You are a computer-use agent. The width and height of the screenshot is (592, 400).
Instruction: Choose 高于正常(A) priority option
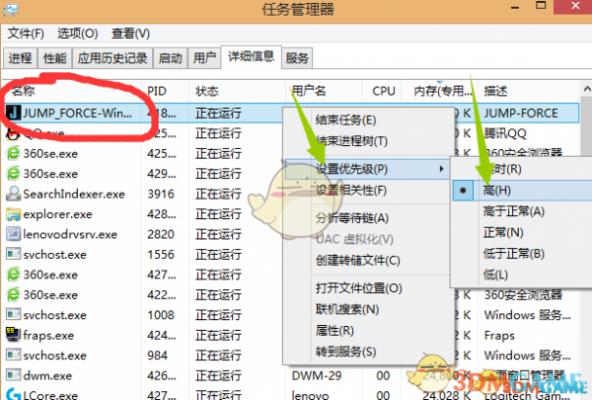pos(514,211)
